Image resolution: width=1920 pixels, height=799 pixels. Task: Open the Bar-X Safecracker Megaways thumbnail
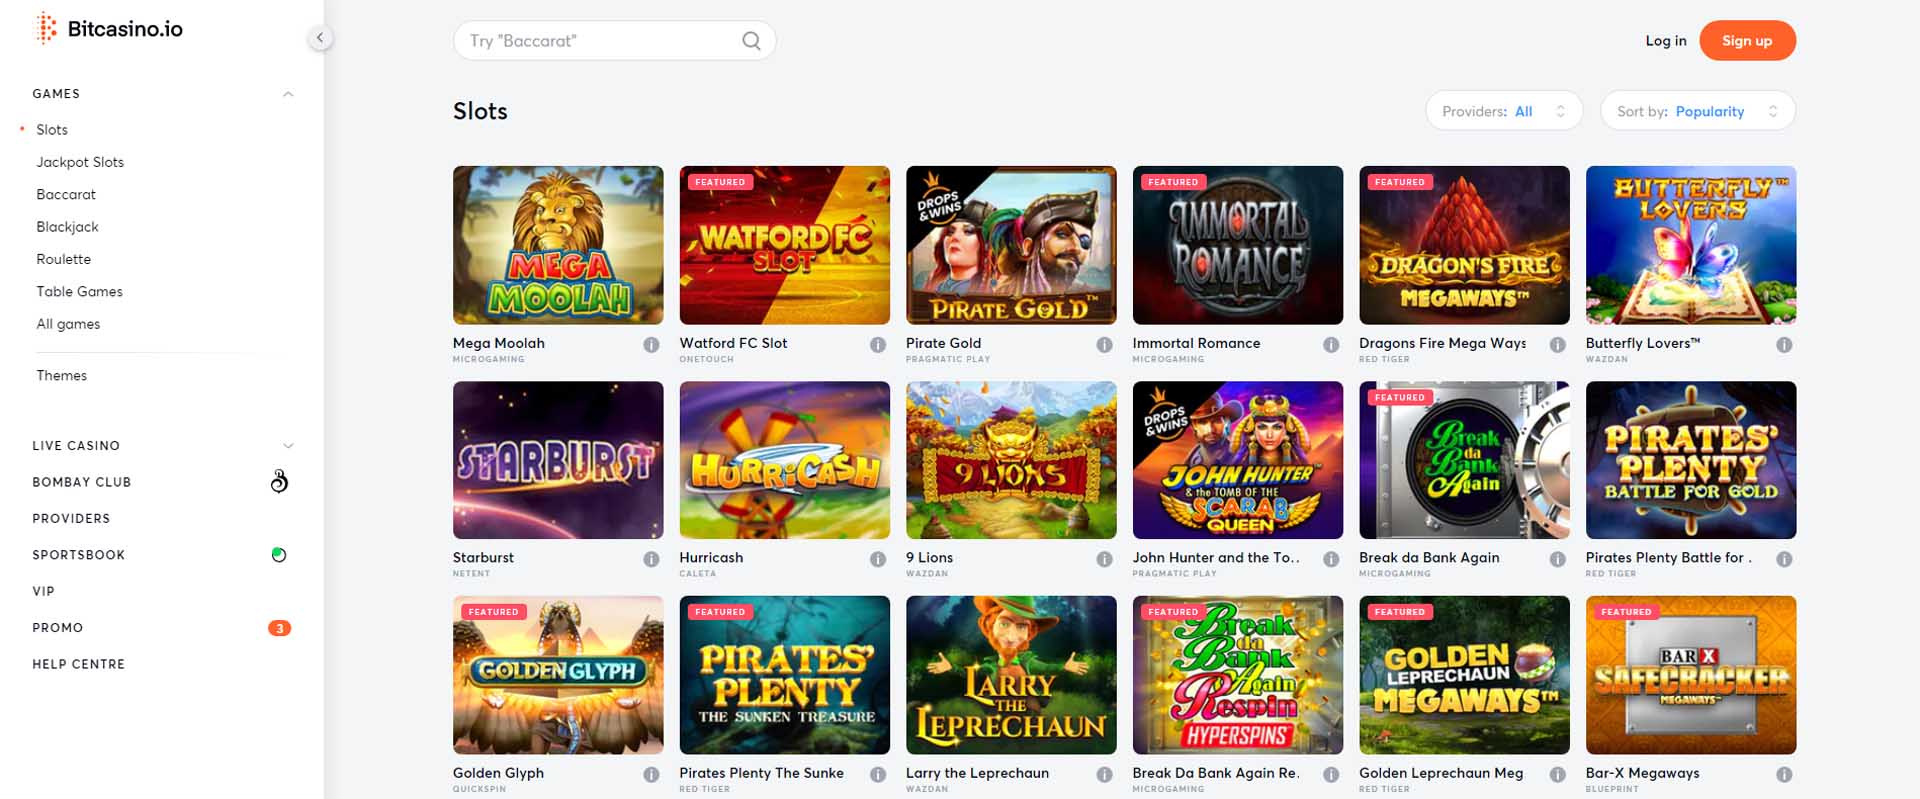pyautogui.click(x=1691, y=675)
